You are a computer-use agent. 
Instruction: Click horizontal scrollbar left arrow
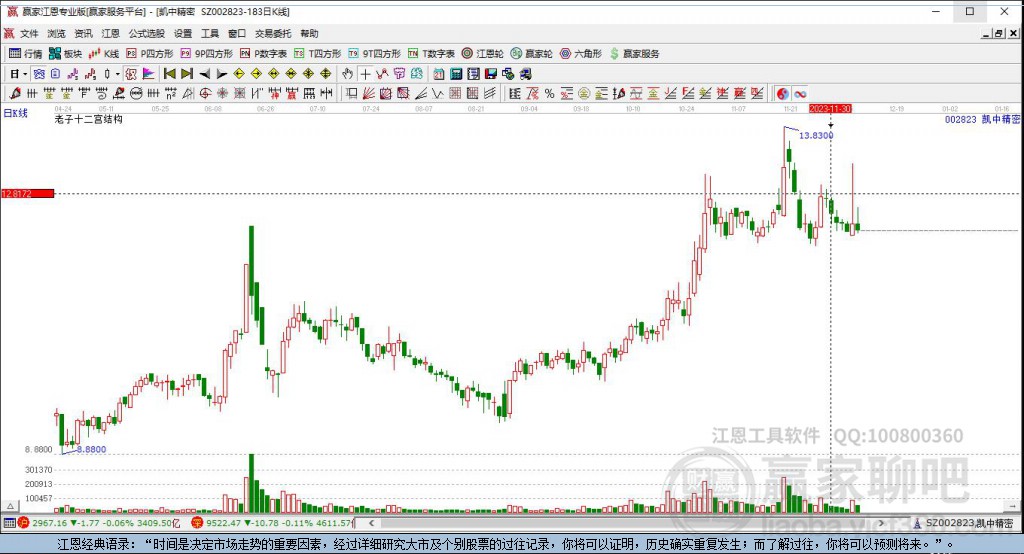[371, 523]
